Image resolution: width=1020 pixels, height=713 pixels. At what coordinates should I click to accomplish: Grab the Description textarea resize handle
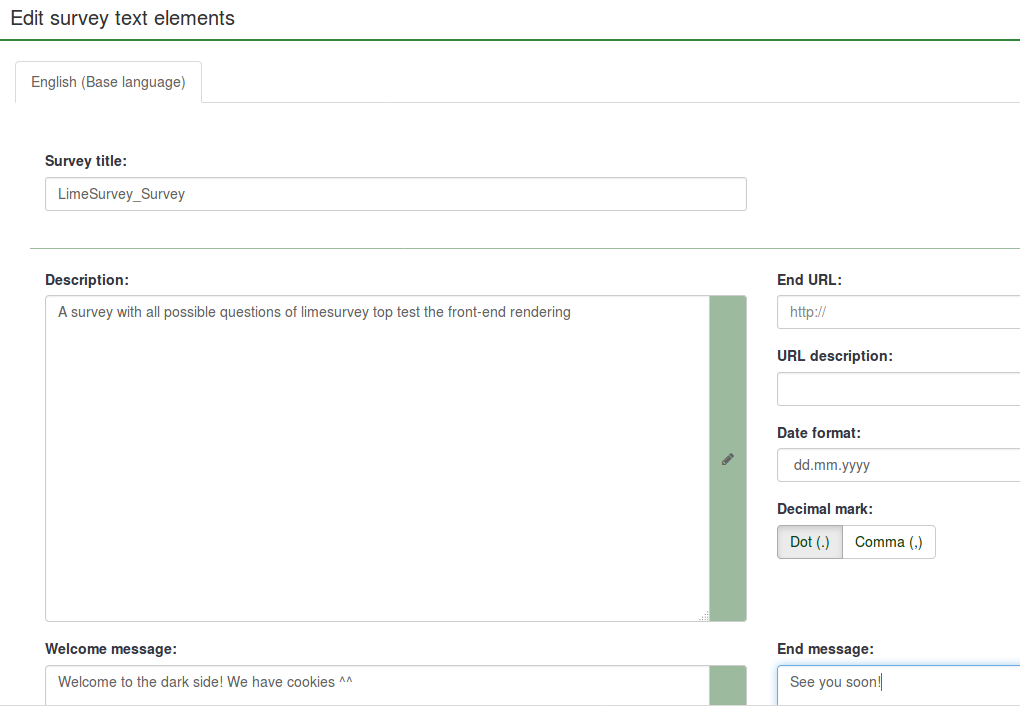point(704,616)
